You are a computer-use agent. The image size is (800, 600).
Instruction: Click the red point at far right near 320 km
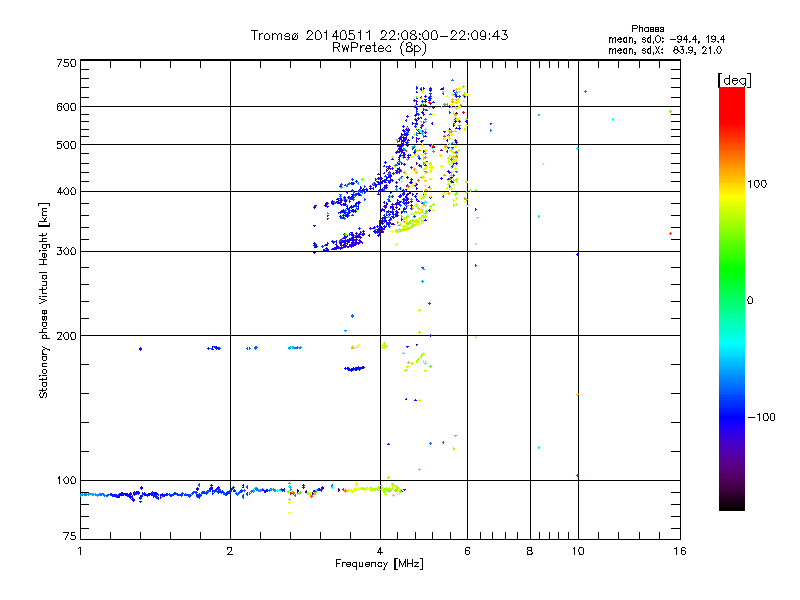(670, 234)
